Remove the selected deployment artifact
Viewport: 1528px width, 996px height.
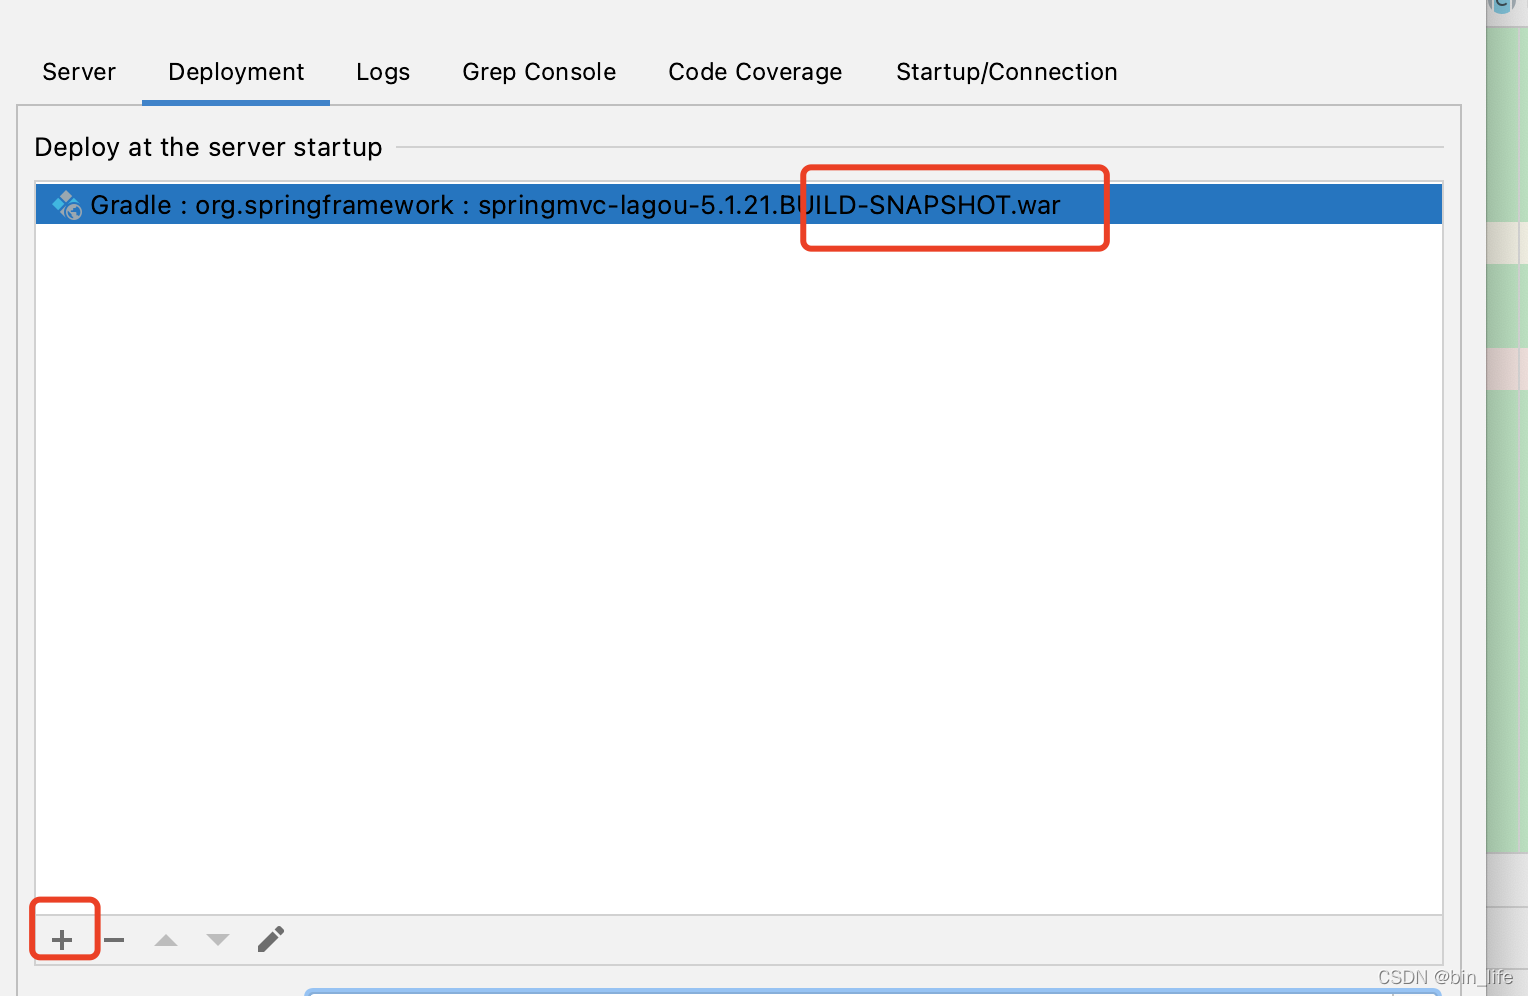[114, 940]
